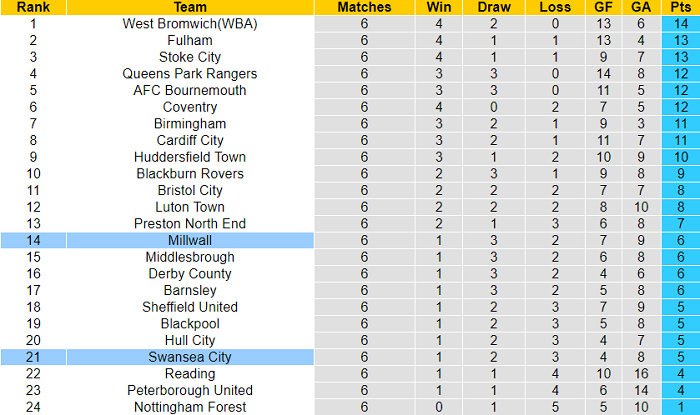
Task: Open the Preston North End entry
Action: tap(189, 223)
